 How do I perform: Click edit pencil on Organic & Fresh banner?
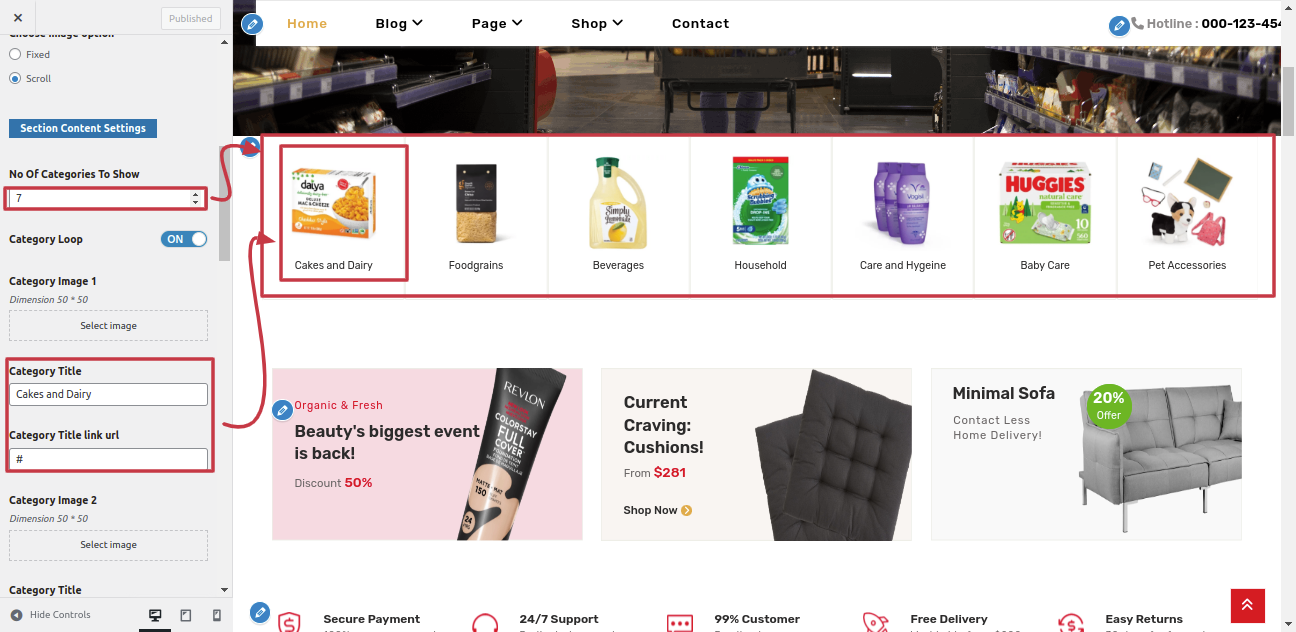pos(283,410)
